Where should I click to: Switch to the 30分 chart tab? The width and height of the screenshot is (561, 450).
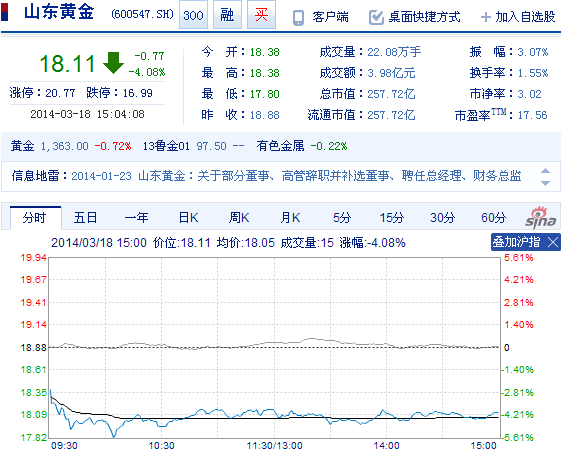tap(443, 218)
